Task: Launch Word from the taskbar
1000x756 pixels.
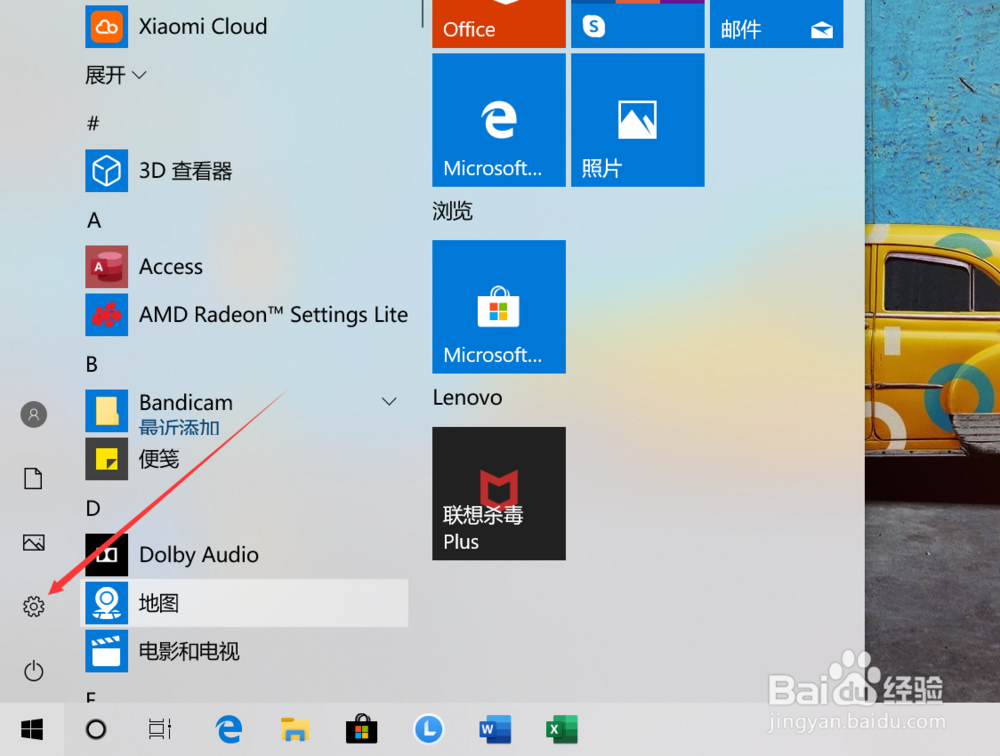Action: [496, 729]
